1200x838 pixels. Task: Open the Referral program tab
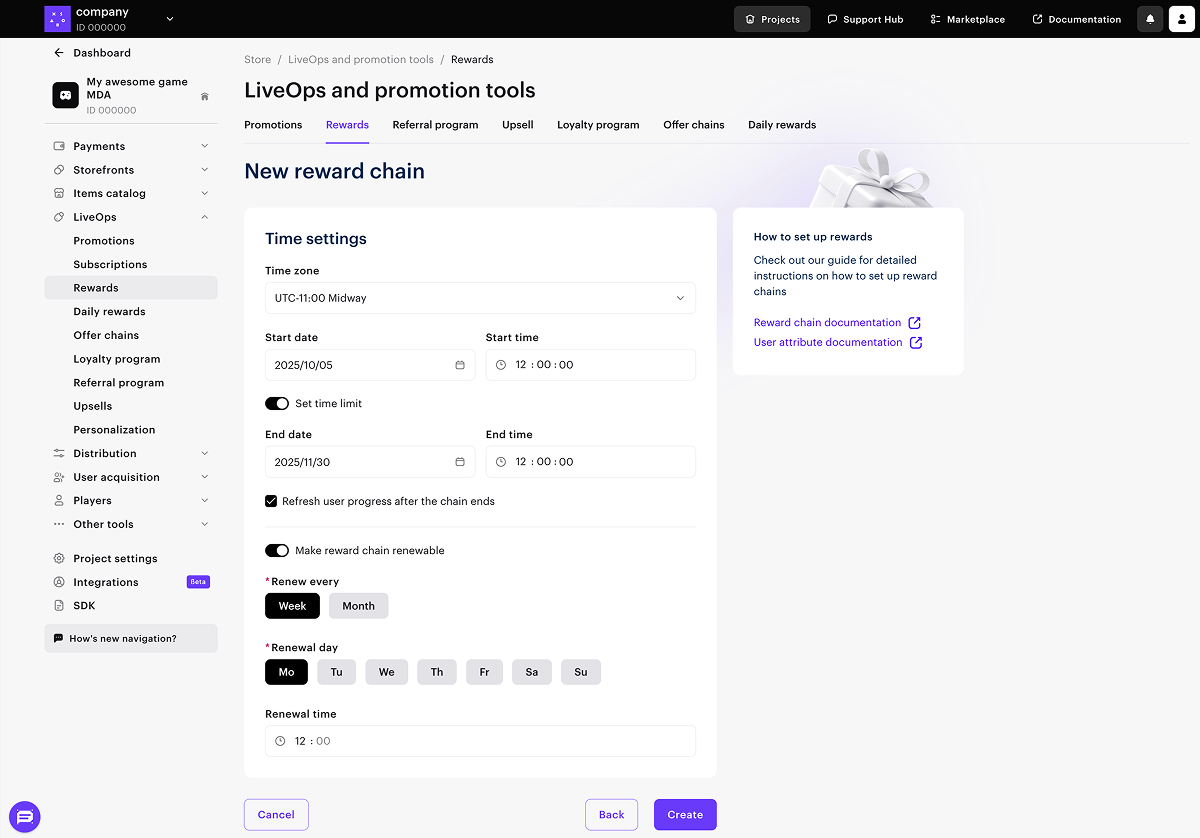(x=435, y=125)
